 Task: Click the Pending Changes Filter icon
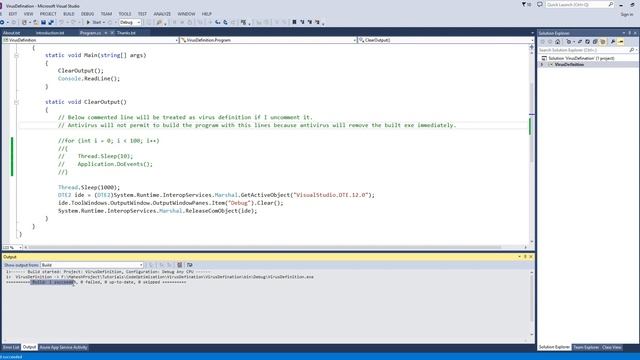click(x=569, y=42)
